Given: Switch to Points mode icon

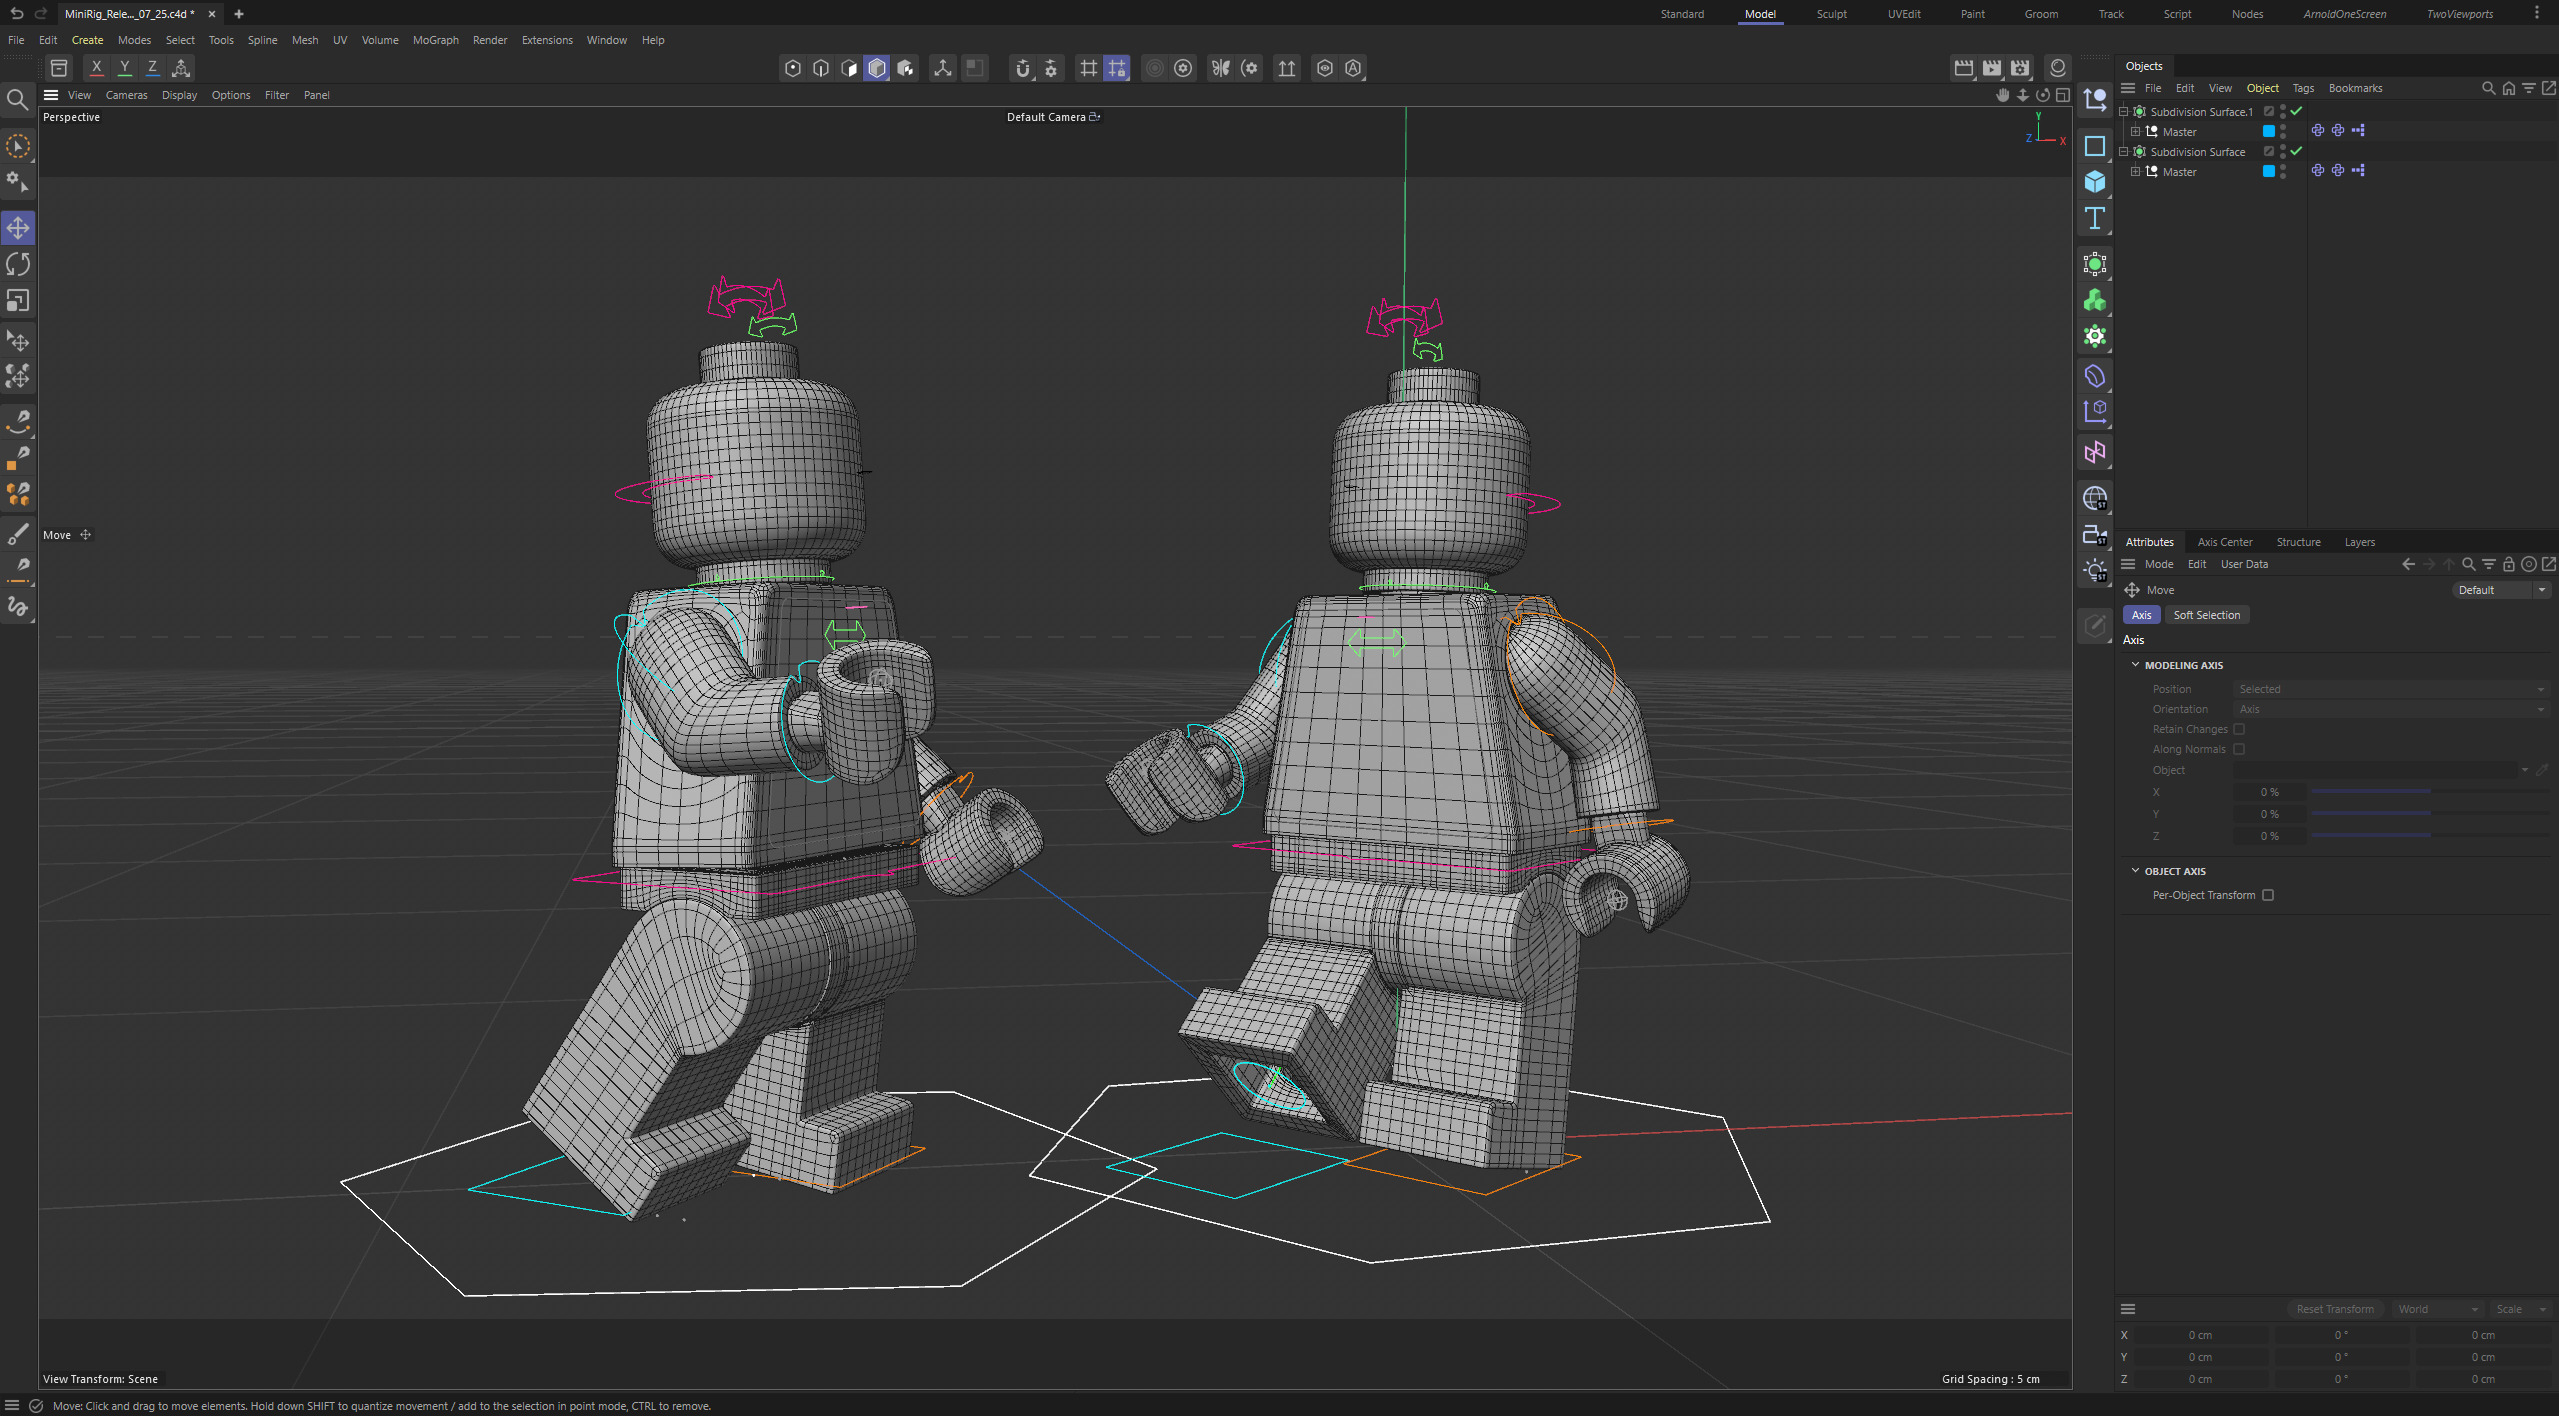Looking at the screenshot, I should pyautogui.click(x=793, y=68).
